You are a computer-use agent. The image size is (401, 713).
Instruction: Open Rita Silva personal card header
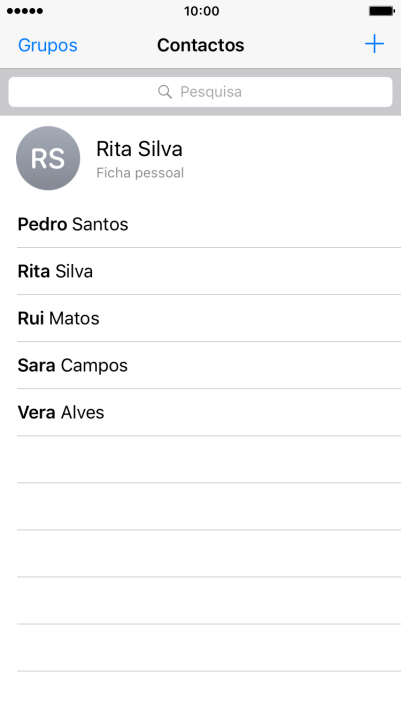(200, 158)
